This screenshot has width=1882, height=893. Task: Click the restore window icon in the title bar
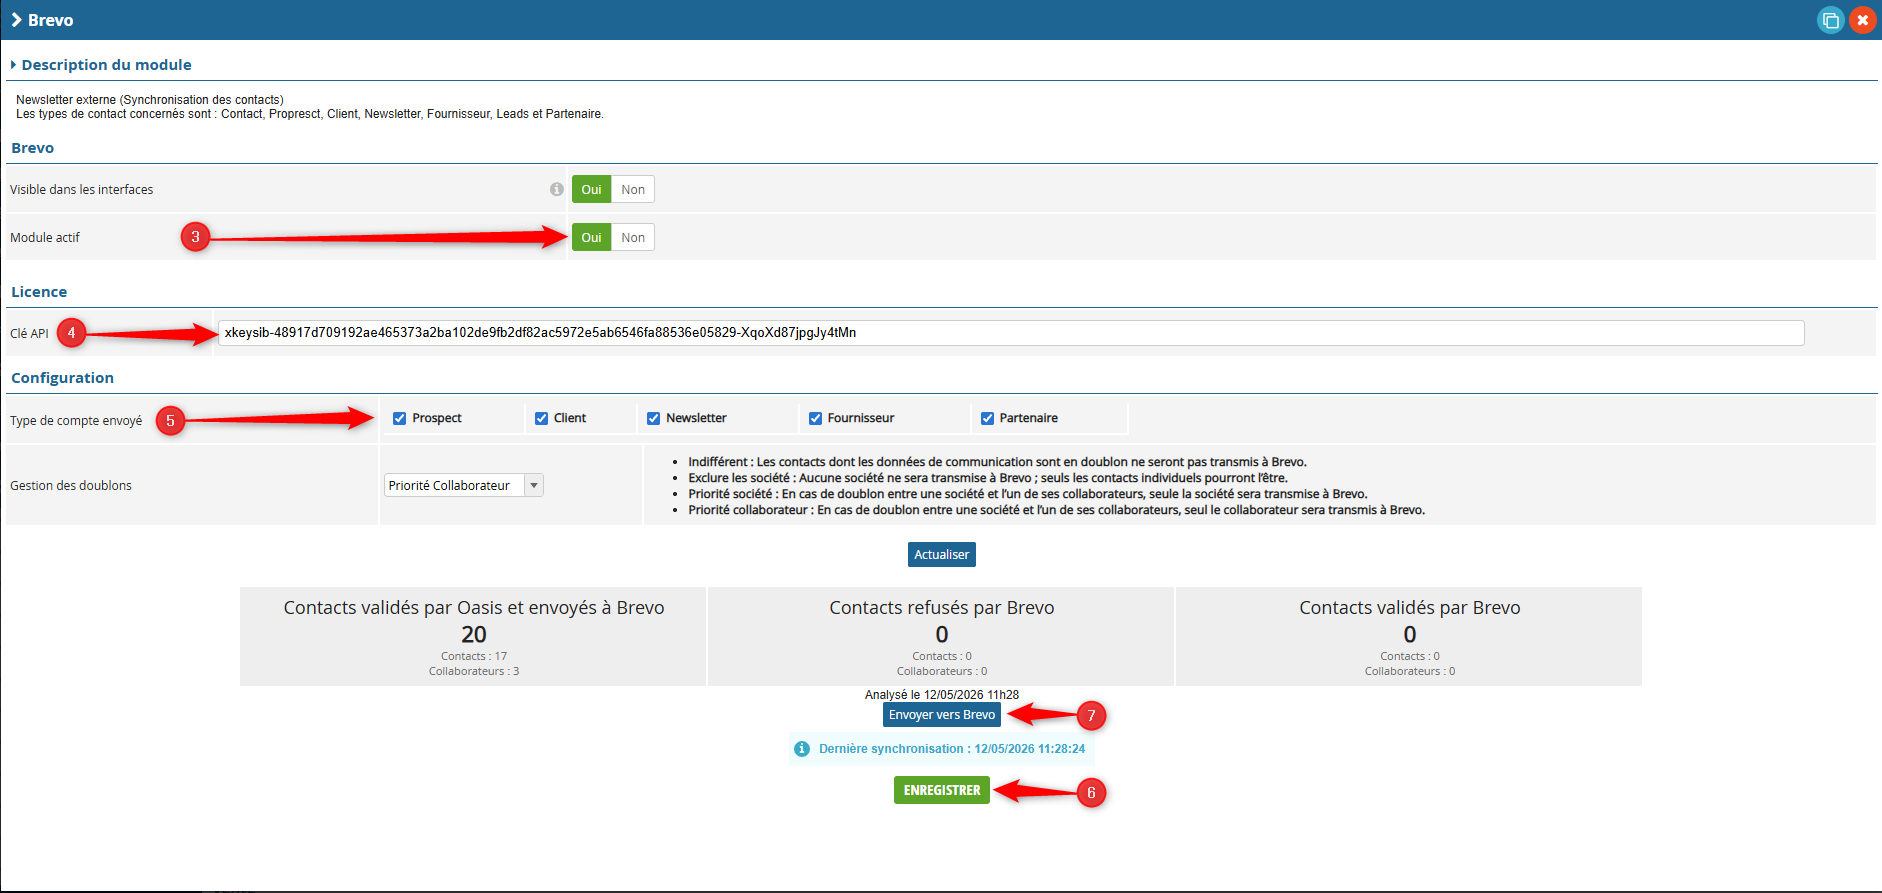(x=1830, y=20)
